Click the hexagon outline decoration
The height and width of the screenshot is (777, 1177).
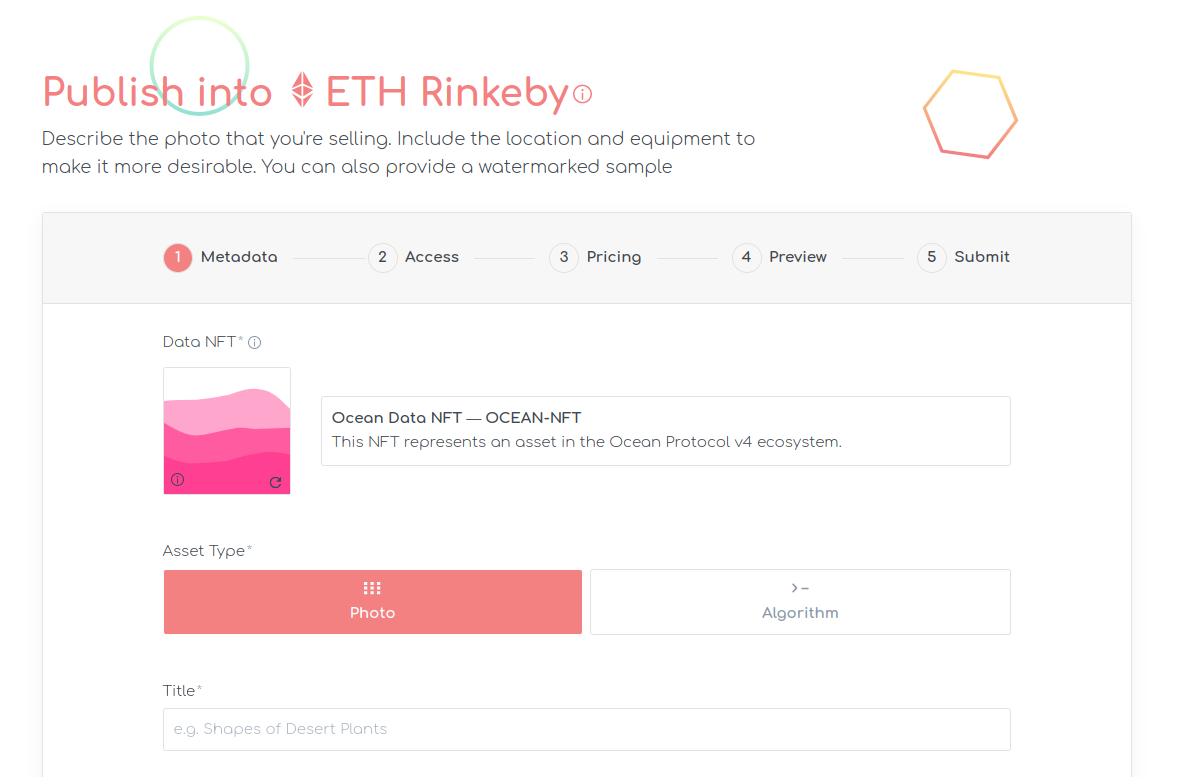coord(971,114)
